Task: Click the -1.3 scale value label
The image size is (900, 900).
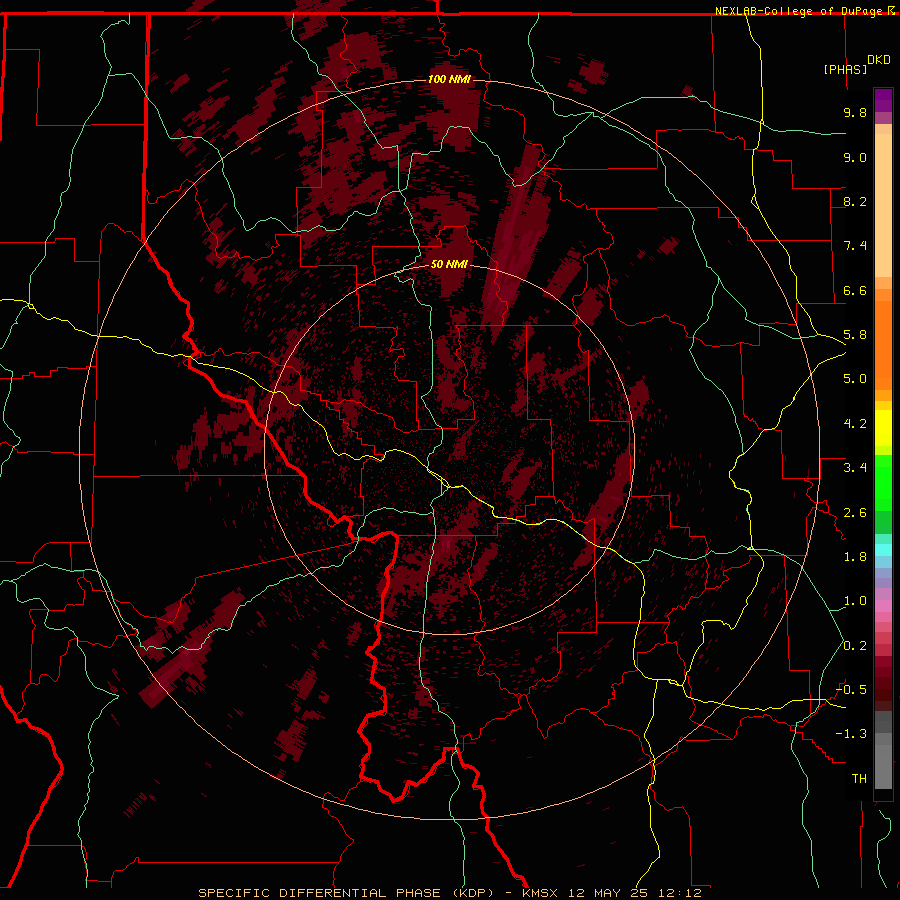Action: pos(851,734)
